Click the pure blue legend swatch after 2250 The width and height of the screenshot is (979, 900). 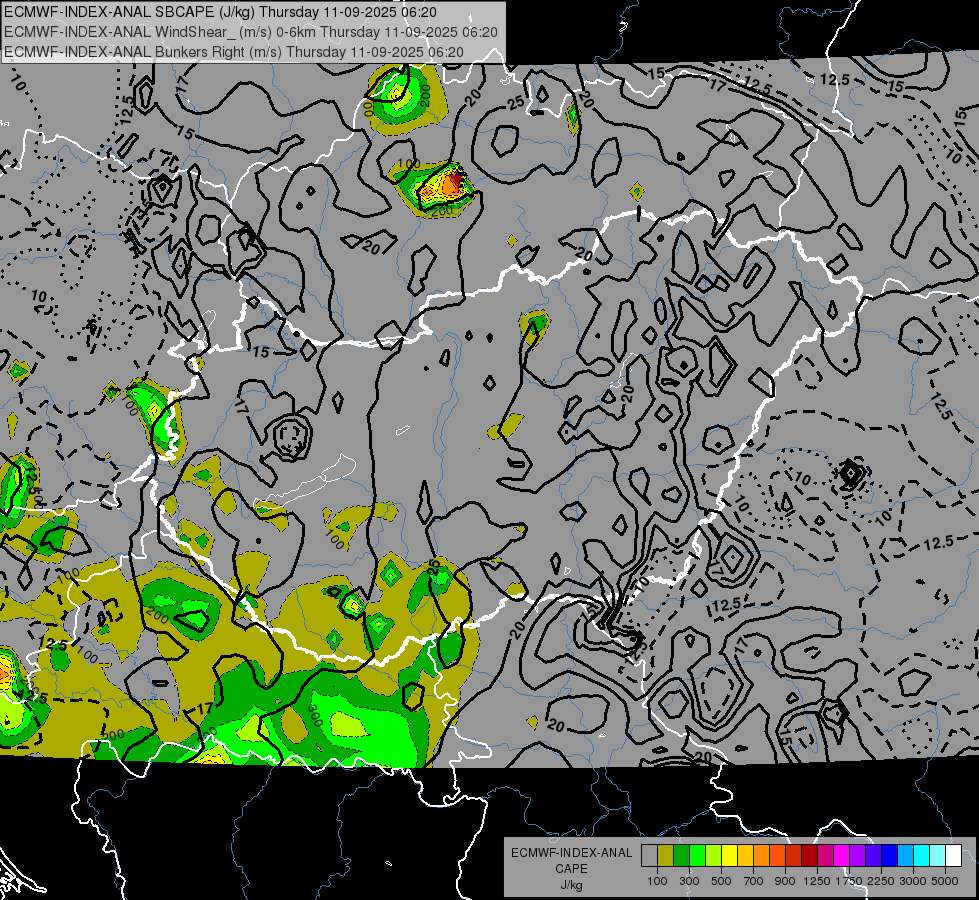click(889, 856)
